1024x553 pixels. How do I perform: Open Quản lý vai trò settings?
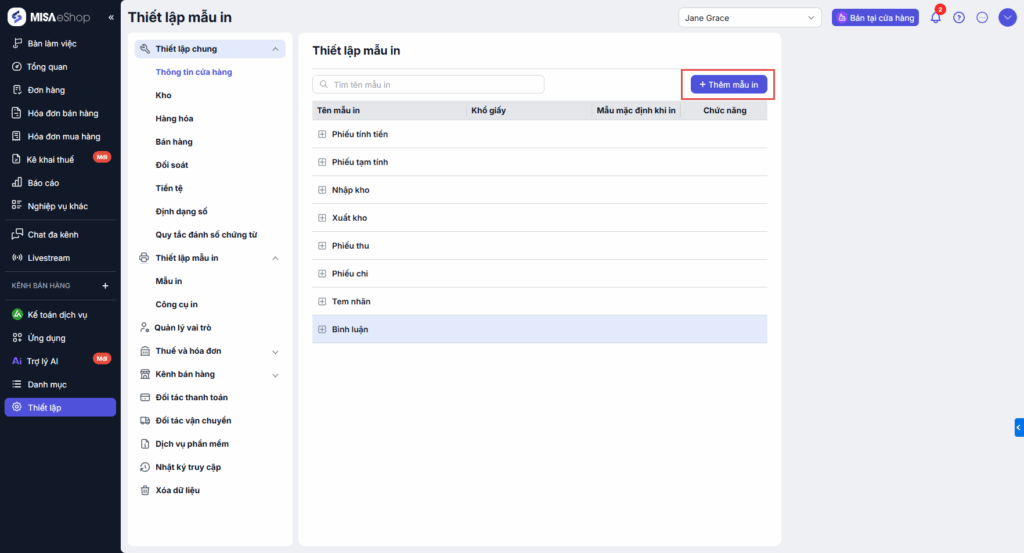(183, 327)
